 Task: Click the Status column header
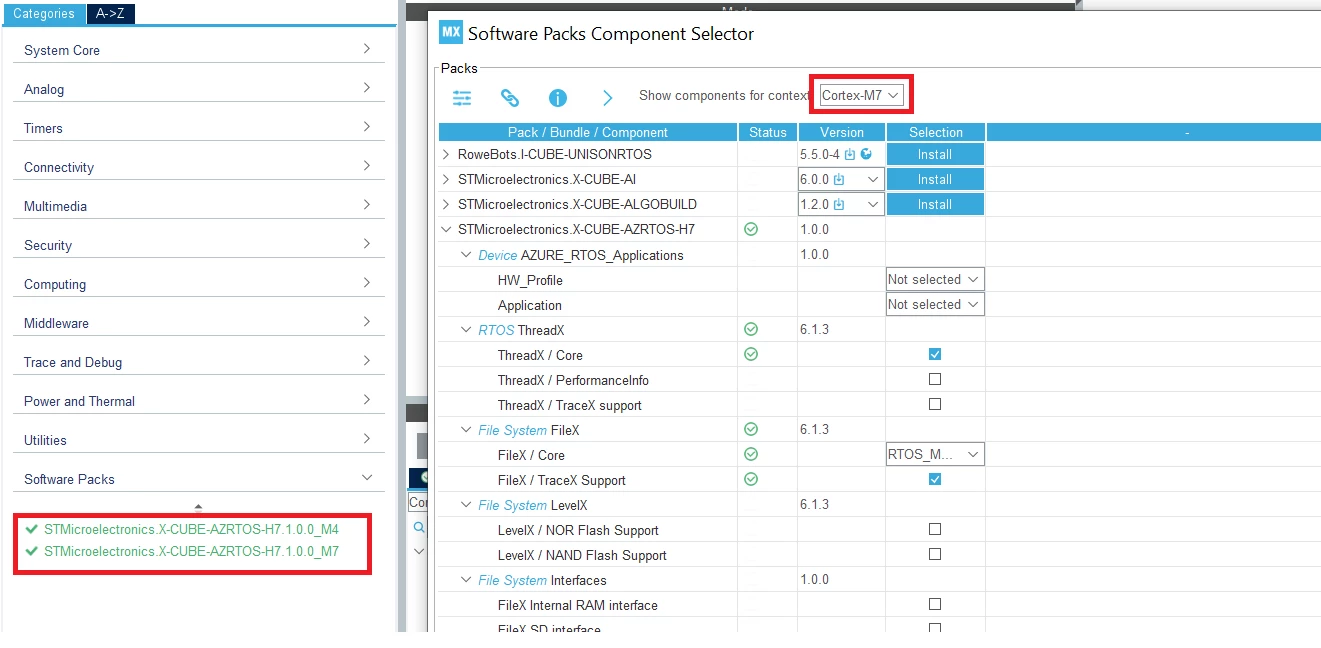click(768, 132)
